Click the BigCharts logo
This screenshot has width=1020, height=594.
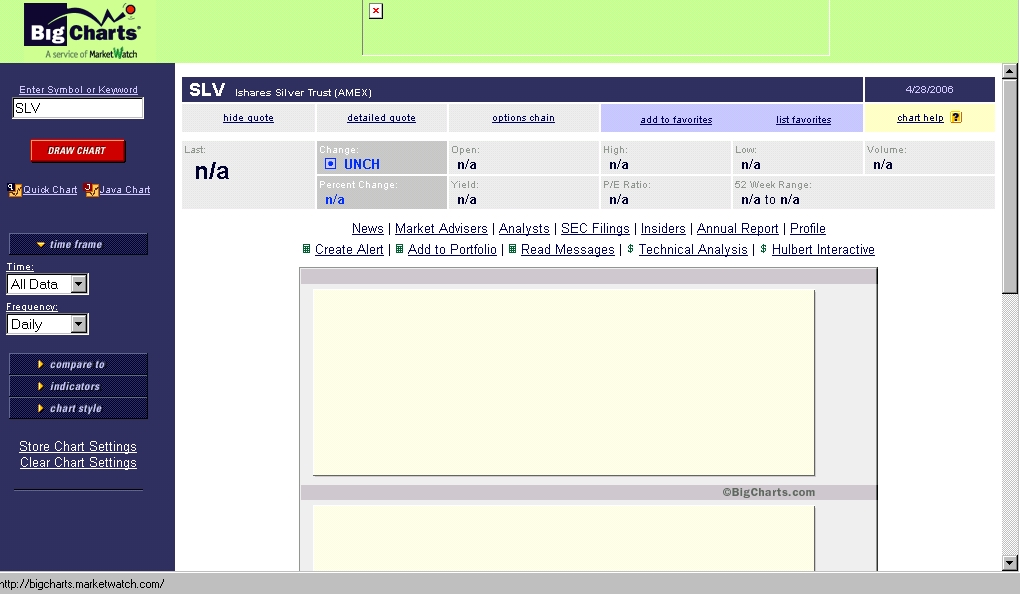click(84, 31)
